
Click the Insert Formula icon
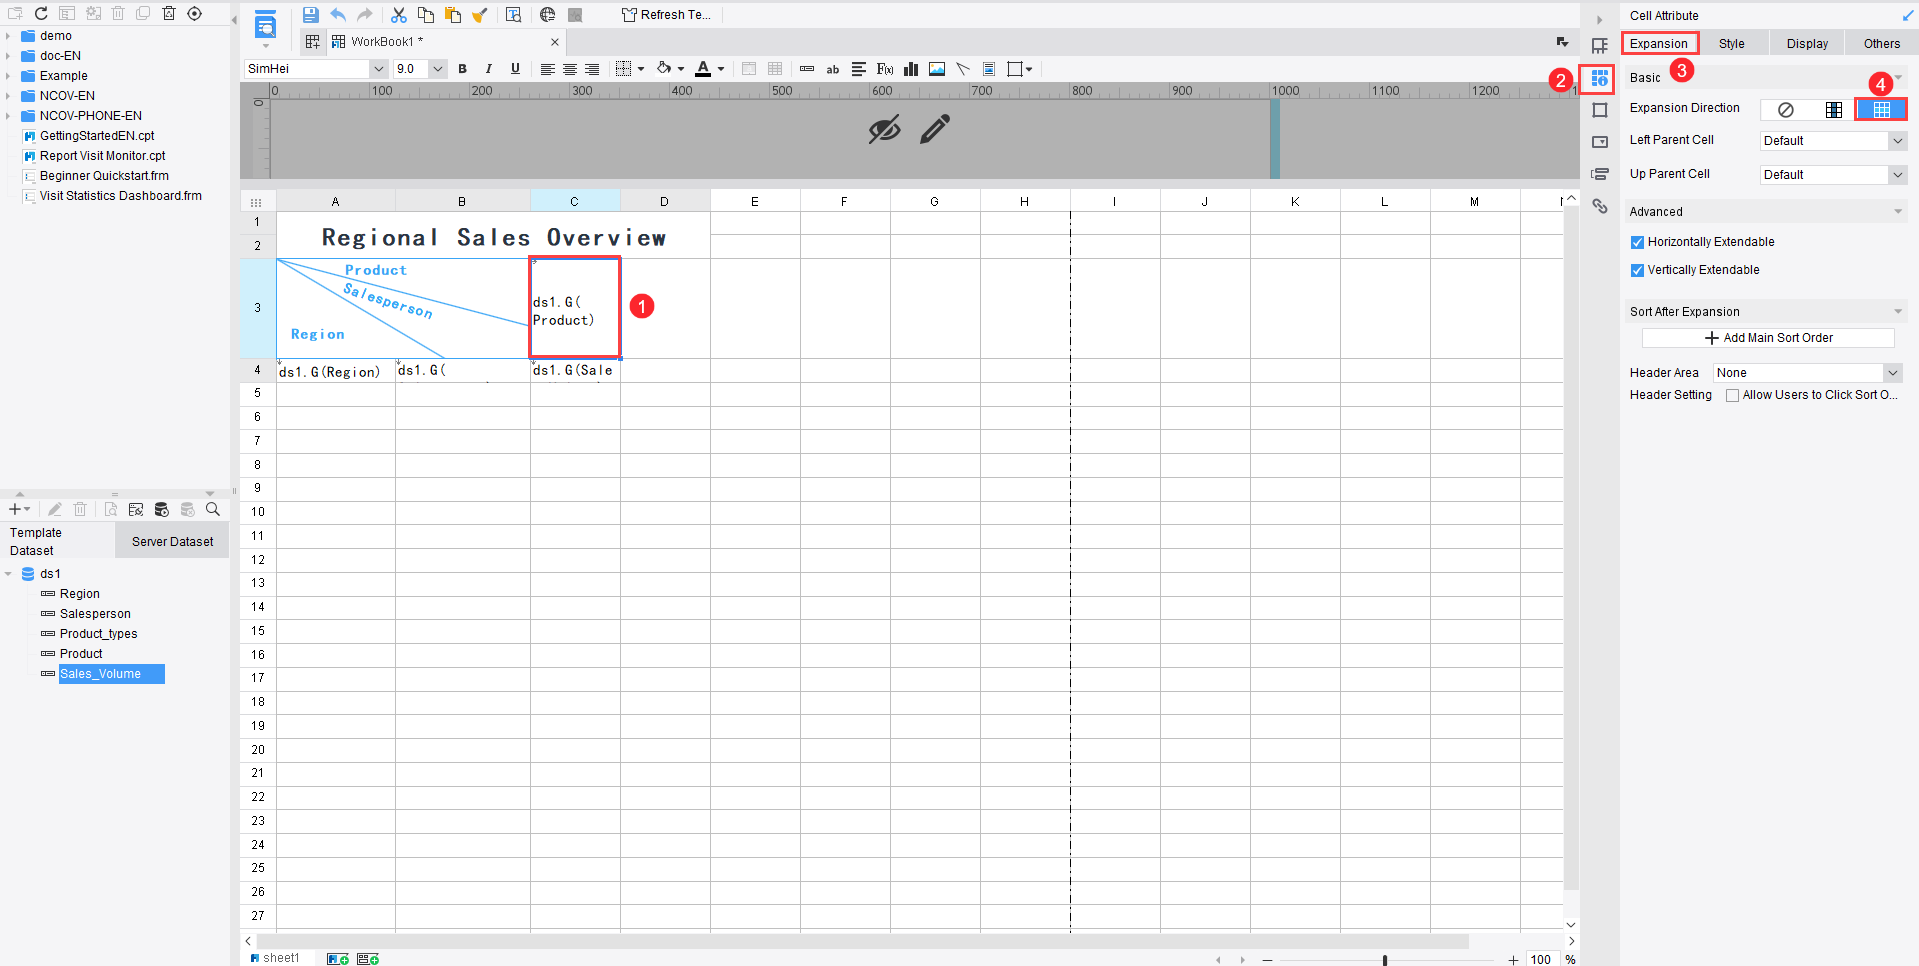click(885, 69)
